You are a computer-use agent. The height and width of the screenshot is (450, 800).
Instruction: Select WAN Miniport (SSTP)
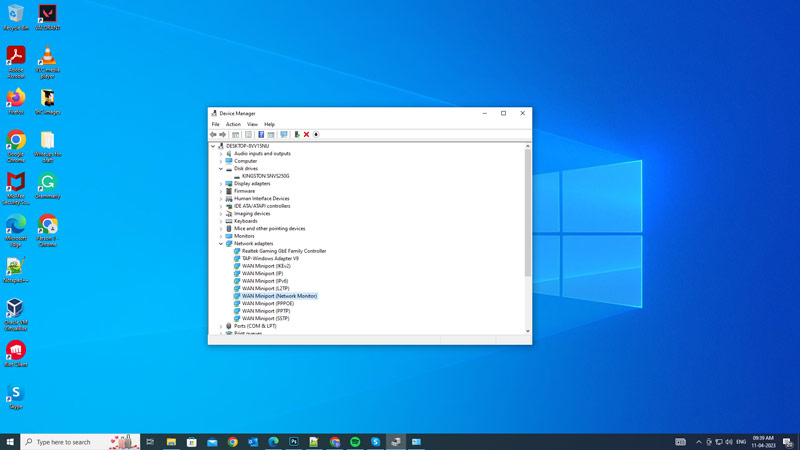pos(265,318)
